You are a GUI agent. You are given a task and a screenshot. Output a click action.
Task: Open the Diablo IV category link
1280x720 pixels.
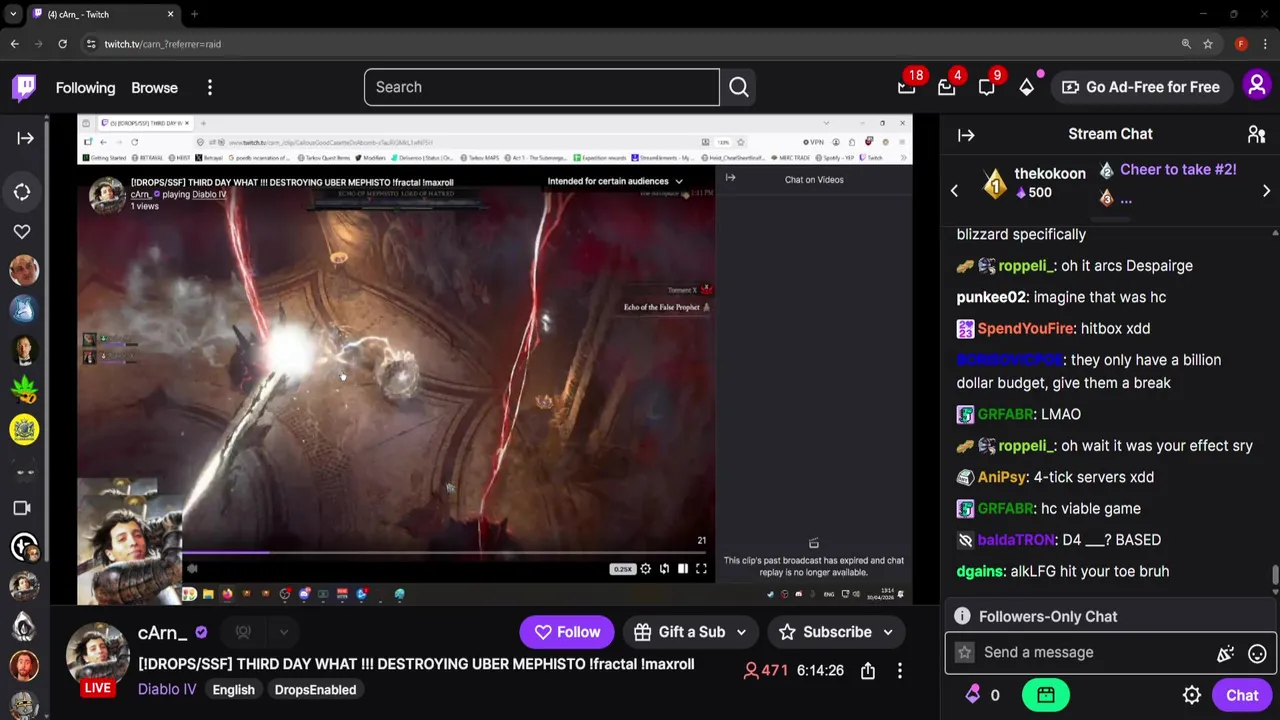[167, 689]
